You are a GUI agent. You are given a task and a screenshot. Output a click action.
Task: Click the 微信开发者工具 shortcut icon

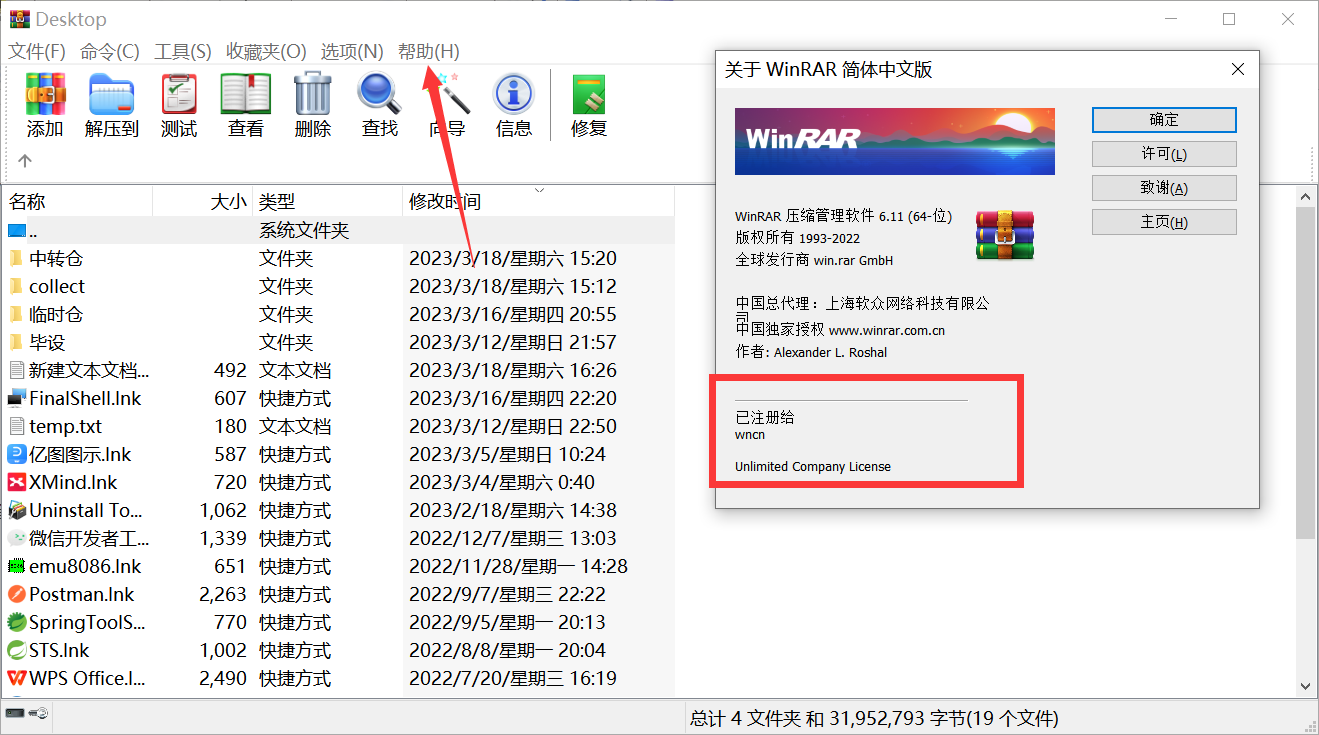pos(16,538)
